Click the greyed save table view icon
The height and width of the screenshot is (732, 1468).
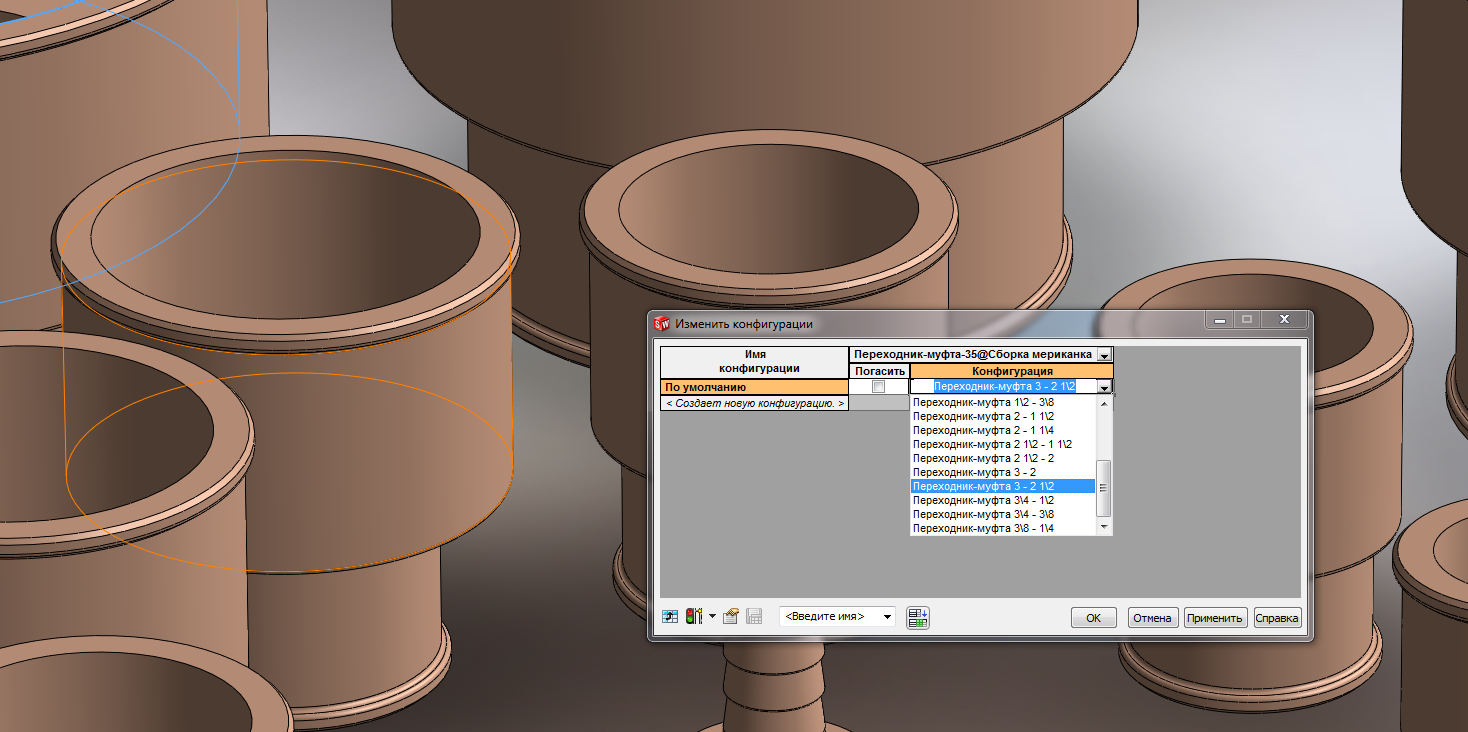[754, 617]
